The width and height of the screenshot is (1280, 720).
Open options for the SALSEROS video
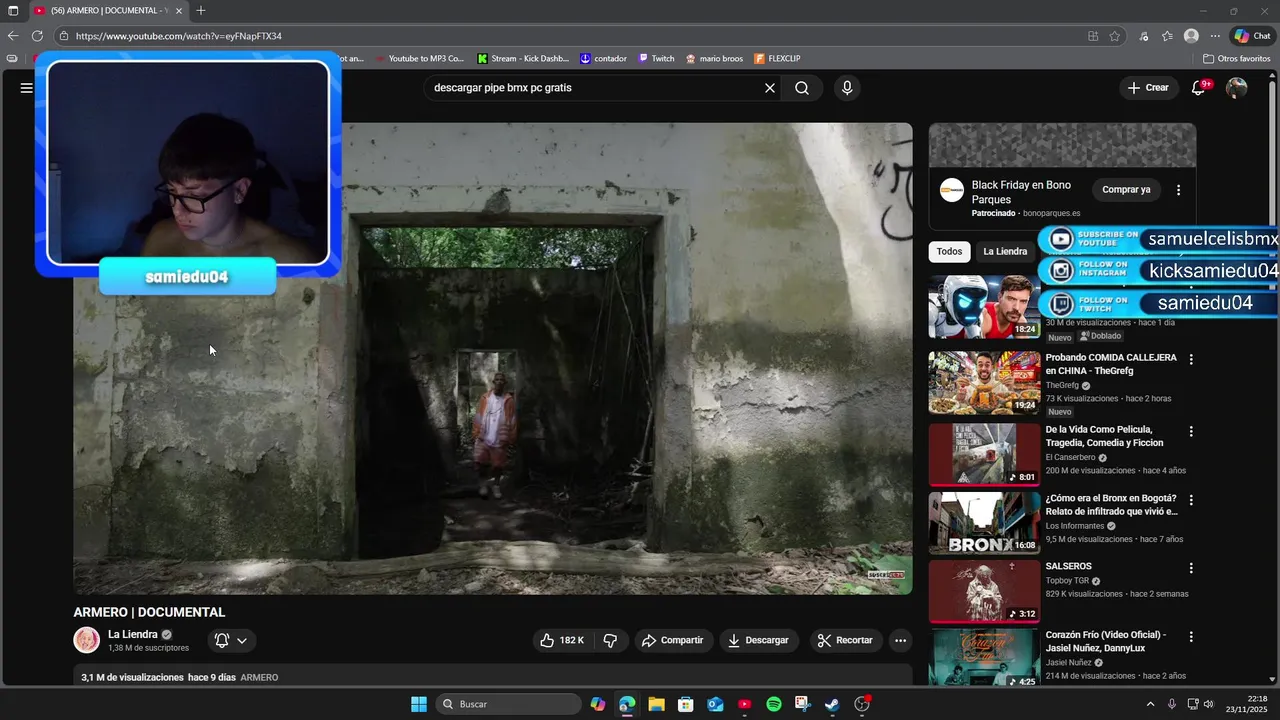coord(1191,568)
